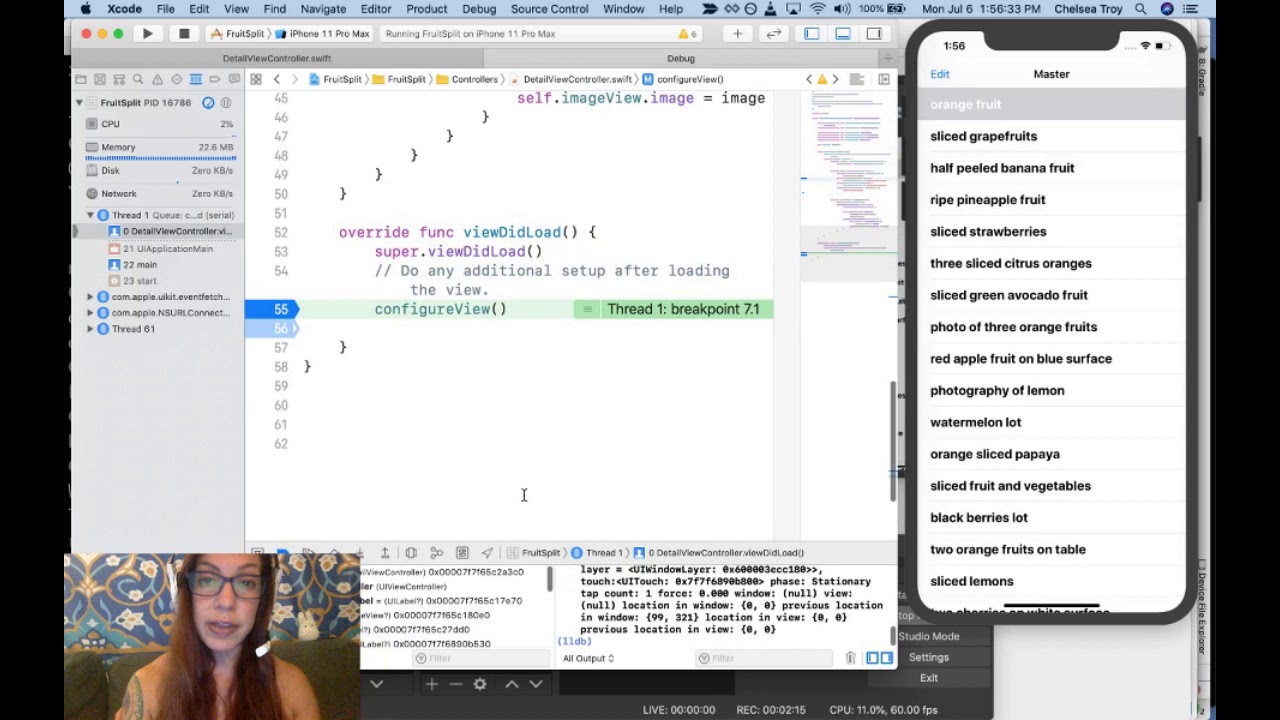Select the Memory gauge
Viewport: 1280px width, 720px height.
[160, 147]
